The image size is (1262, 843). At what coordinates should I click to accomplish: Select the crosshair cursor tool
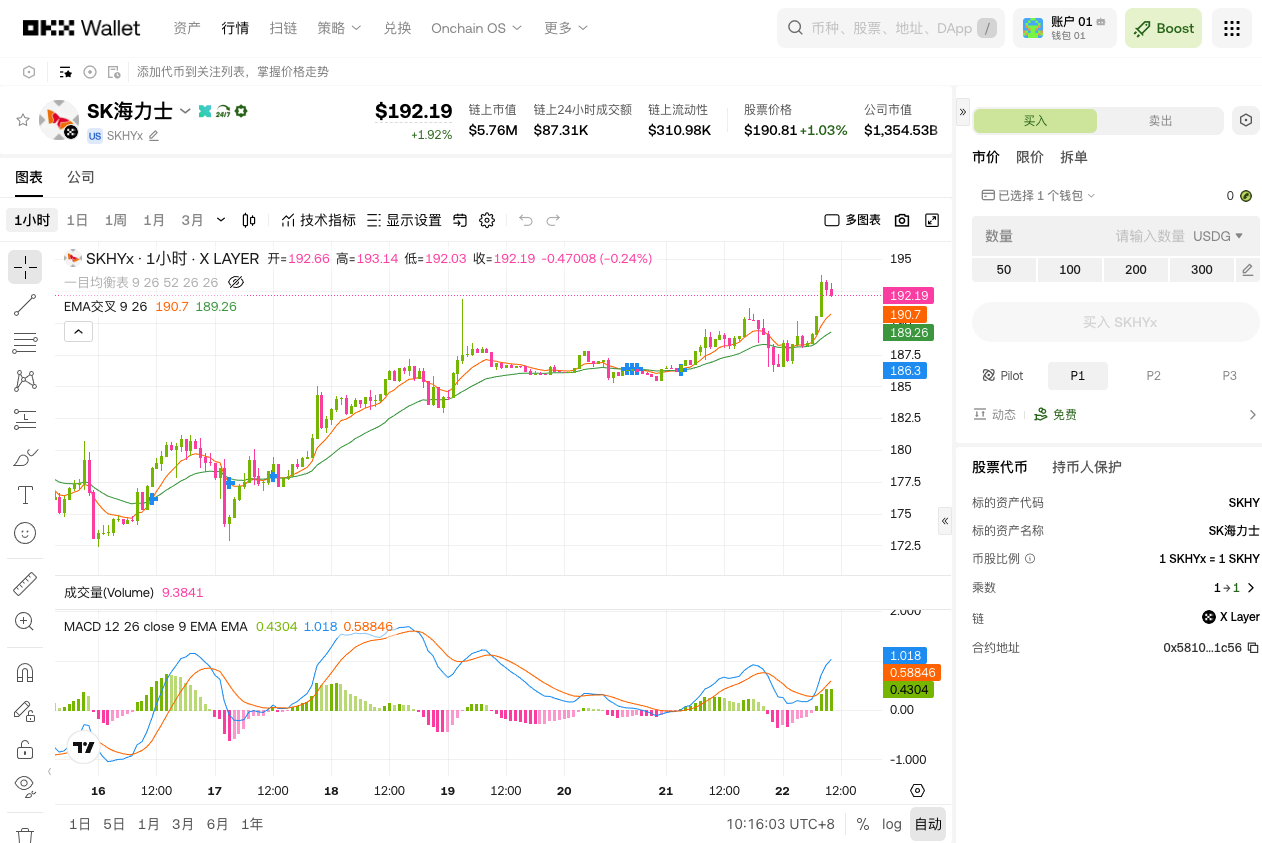point(25,267)
